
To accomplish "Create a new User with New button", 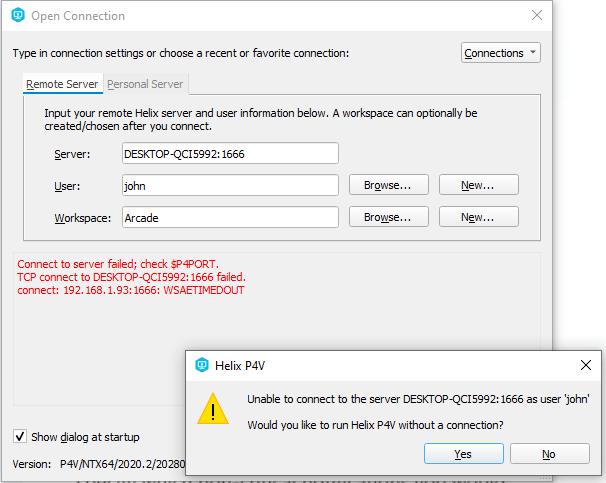I will pyautogui.click(x=478, y=185).
